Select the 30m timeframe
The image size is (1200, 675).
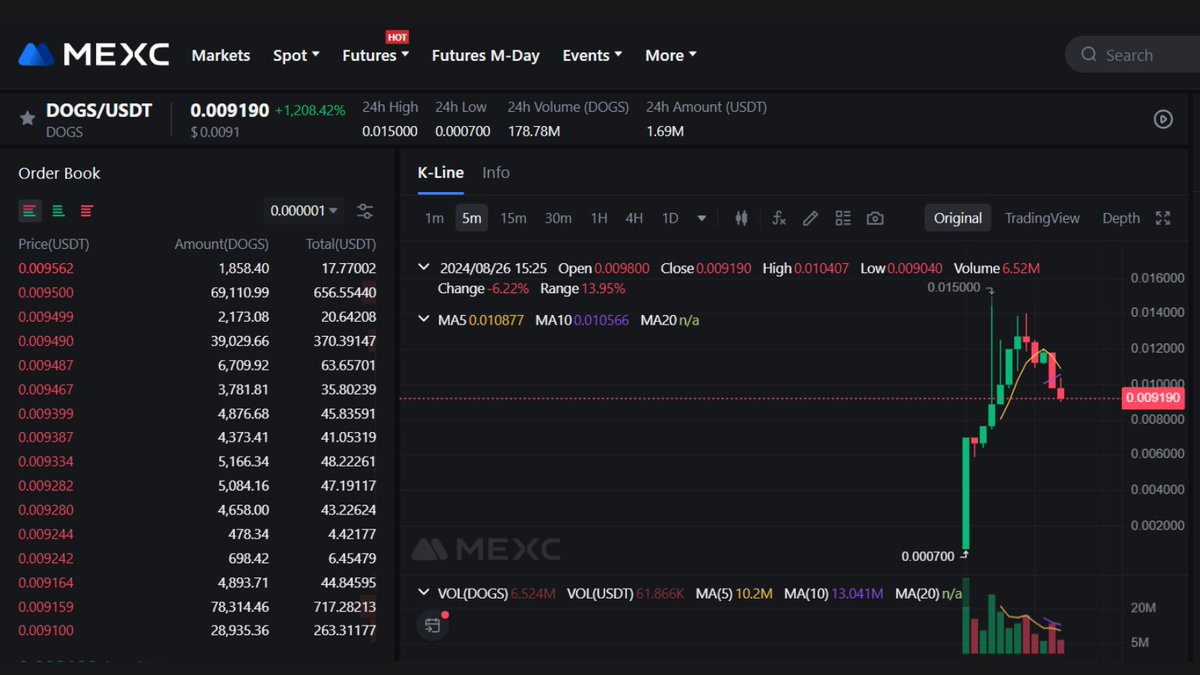coord(558,218)
